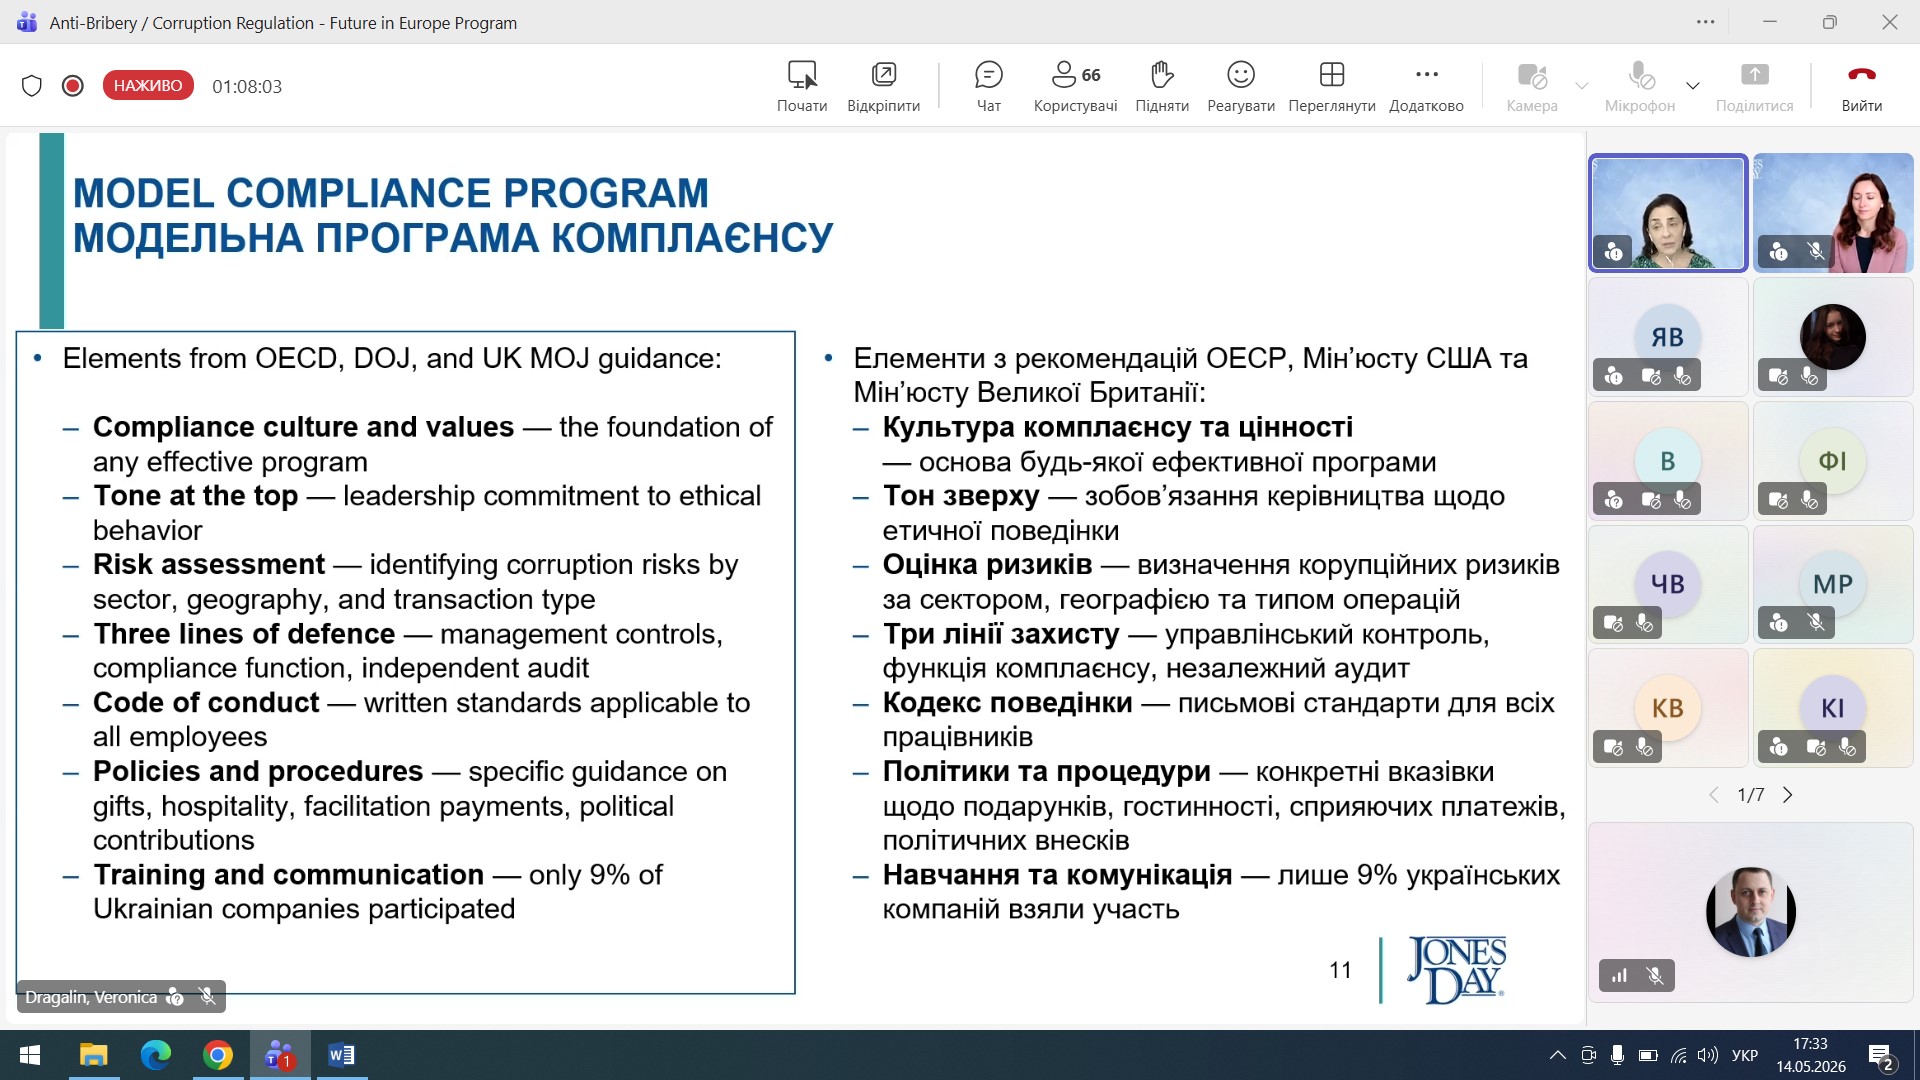Click Відкріпити to unpin the shared content

[x=883, y=86]
